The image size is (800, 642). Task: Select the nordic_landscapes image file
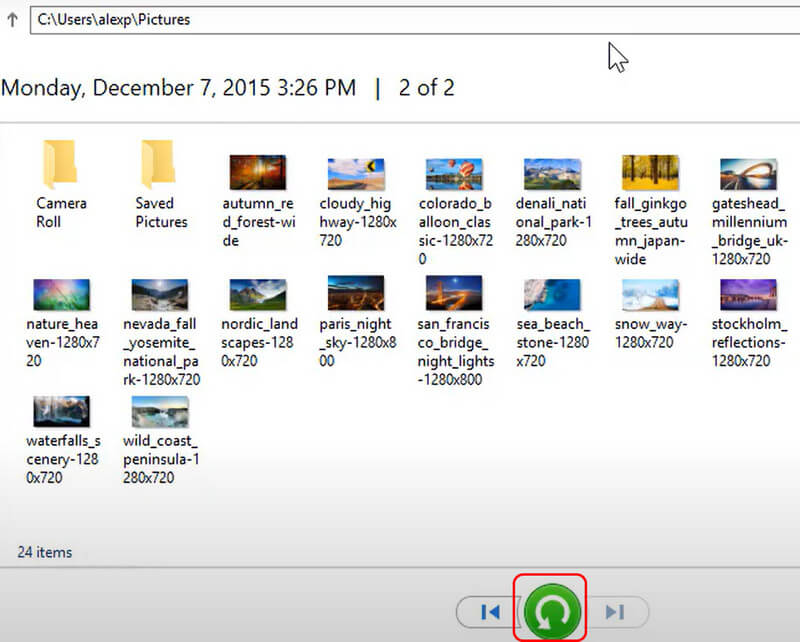coord(258,295)
